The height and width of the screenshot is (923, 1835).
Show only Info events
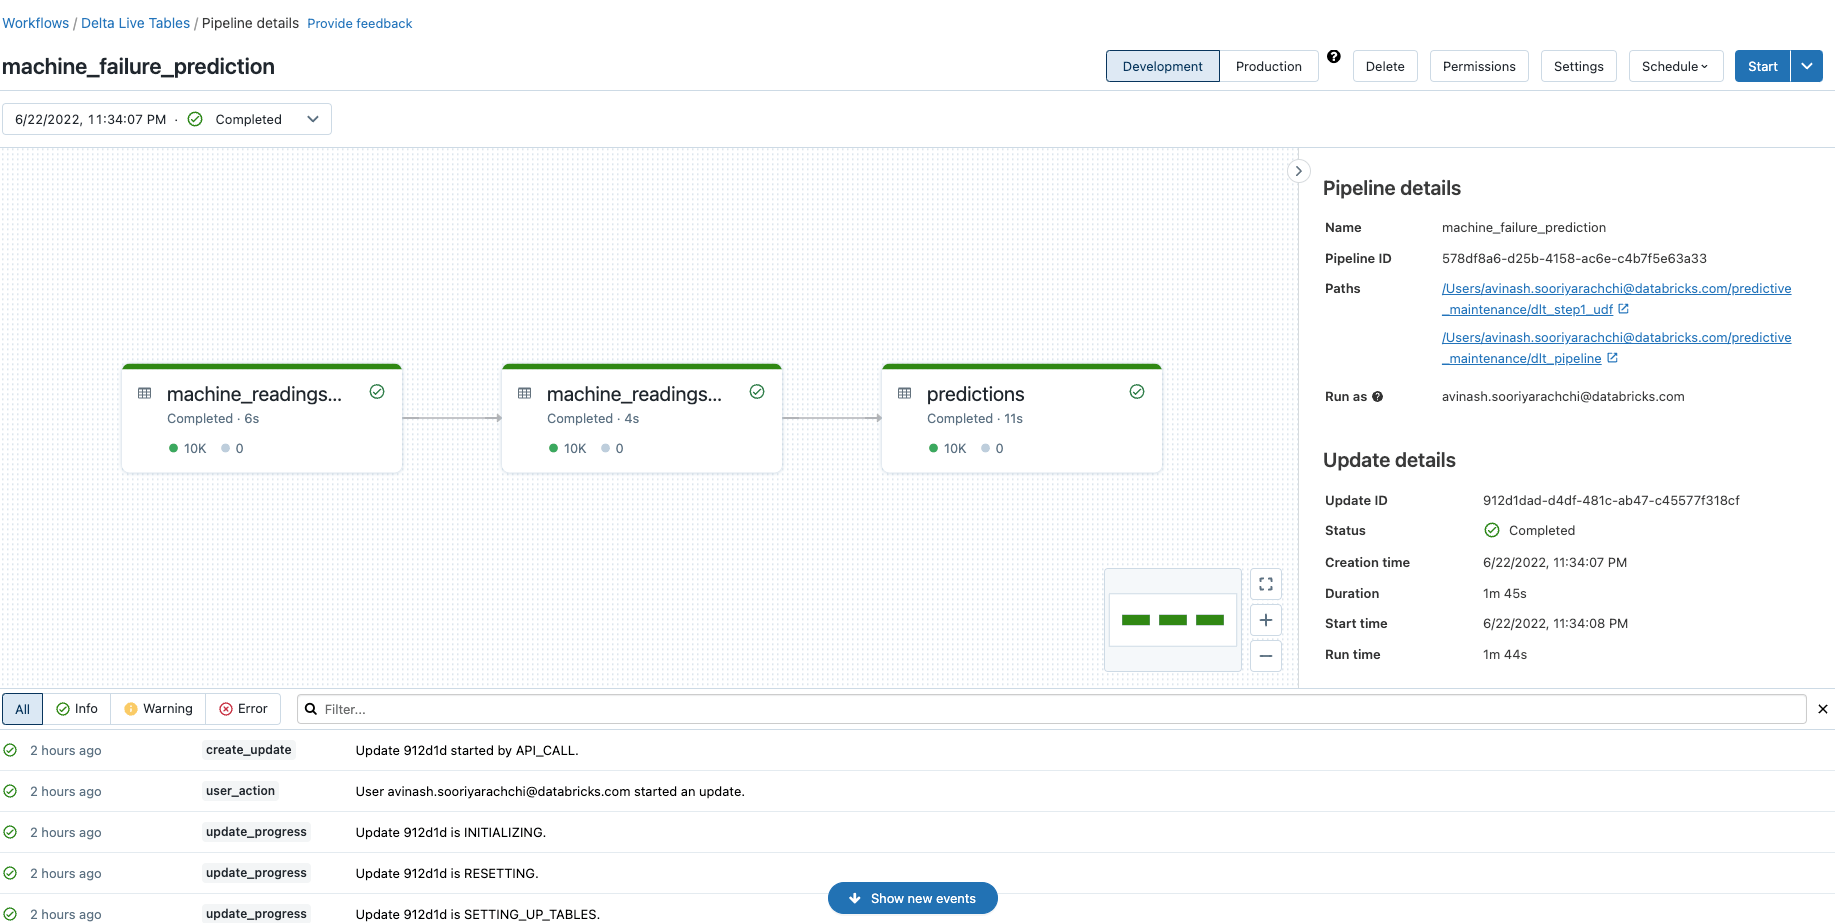77,709
